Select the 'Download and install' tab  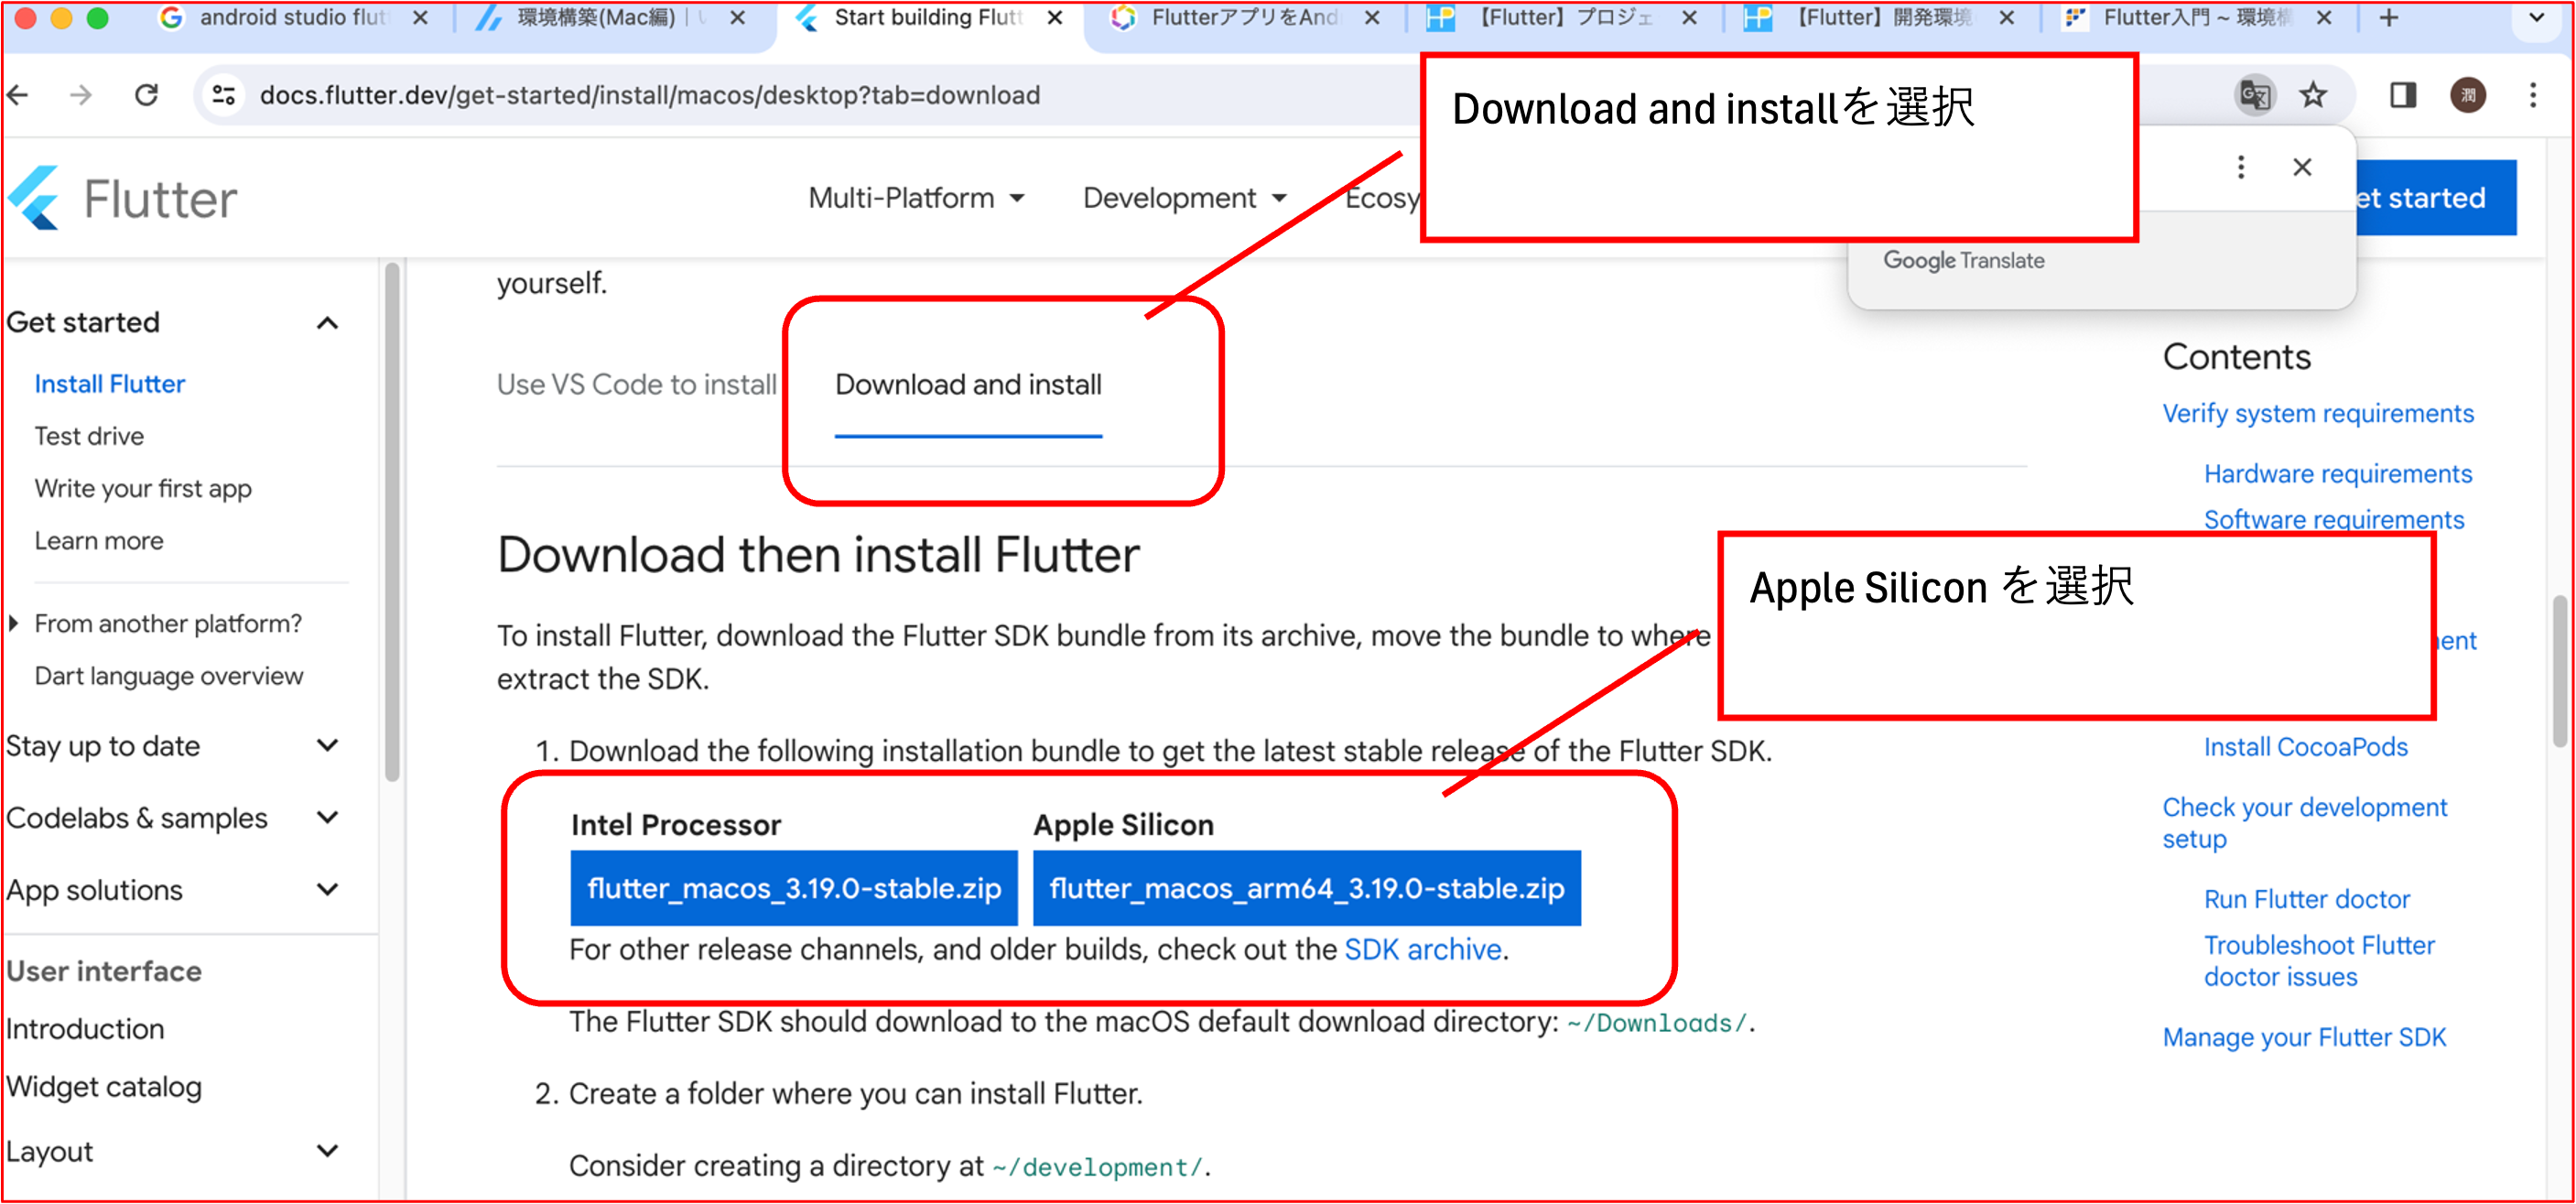tap(968, 385)
